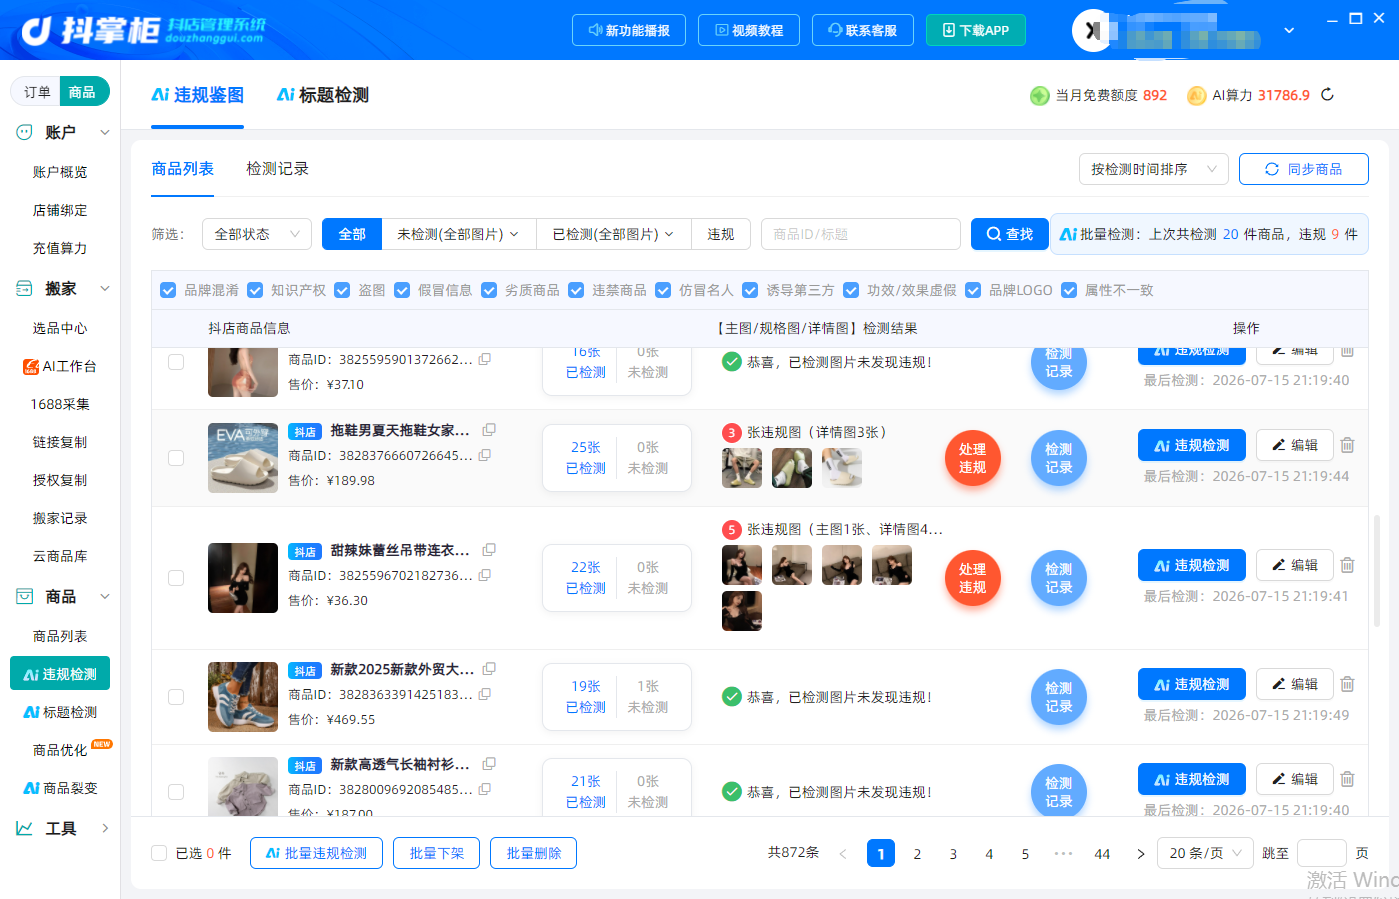
Task: Open the 全部状态 filter dropdown
Action: pyautogui.click(x=257, y=234)
